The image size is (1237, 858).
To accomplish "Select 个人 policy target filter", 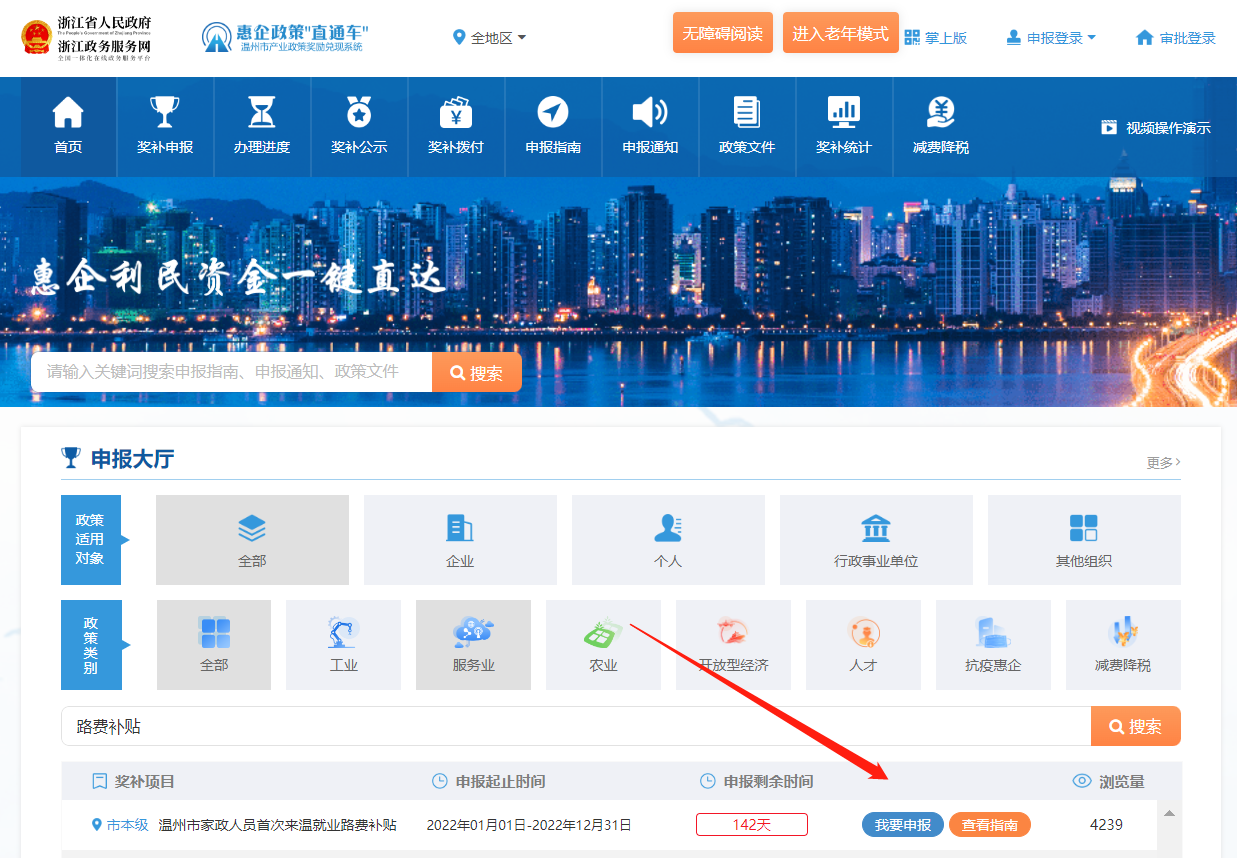I will pyautogui.click(x=668, y=540).
